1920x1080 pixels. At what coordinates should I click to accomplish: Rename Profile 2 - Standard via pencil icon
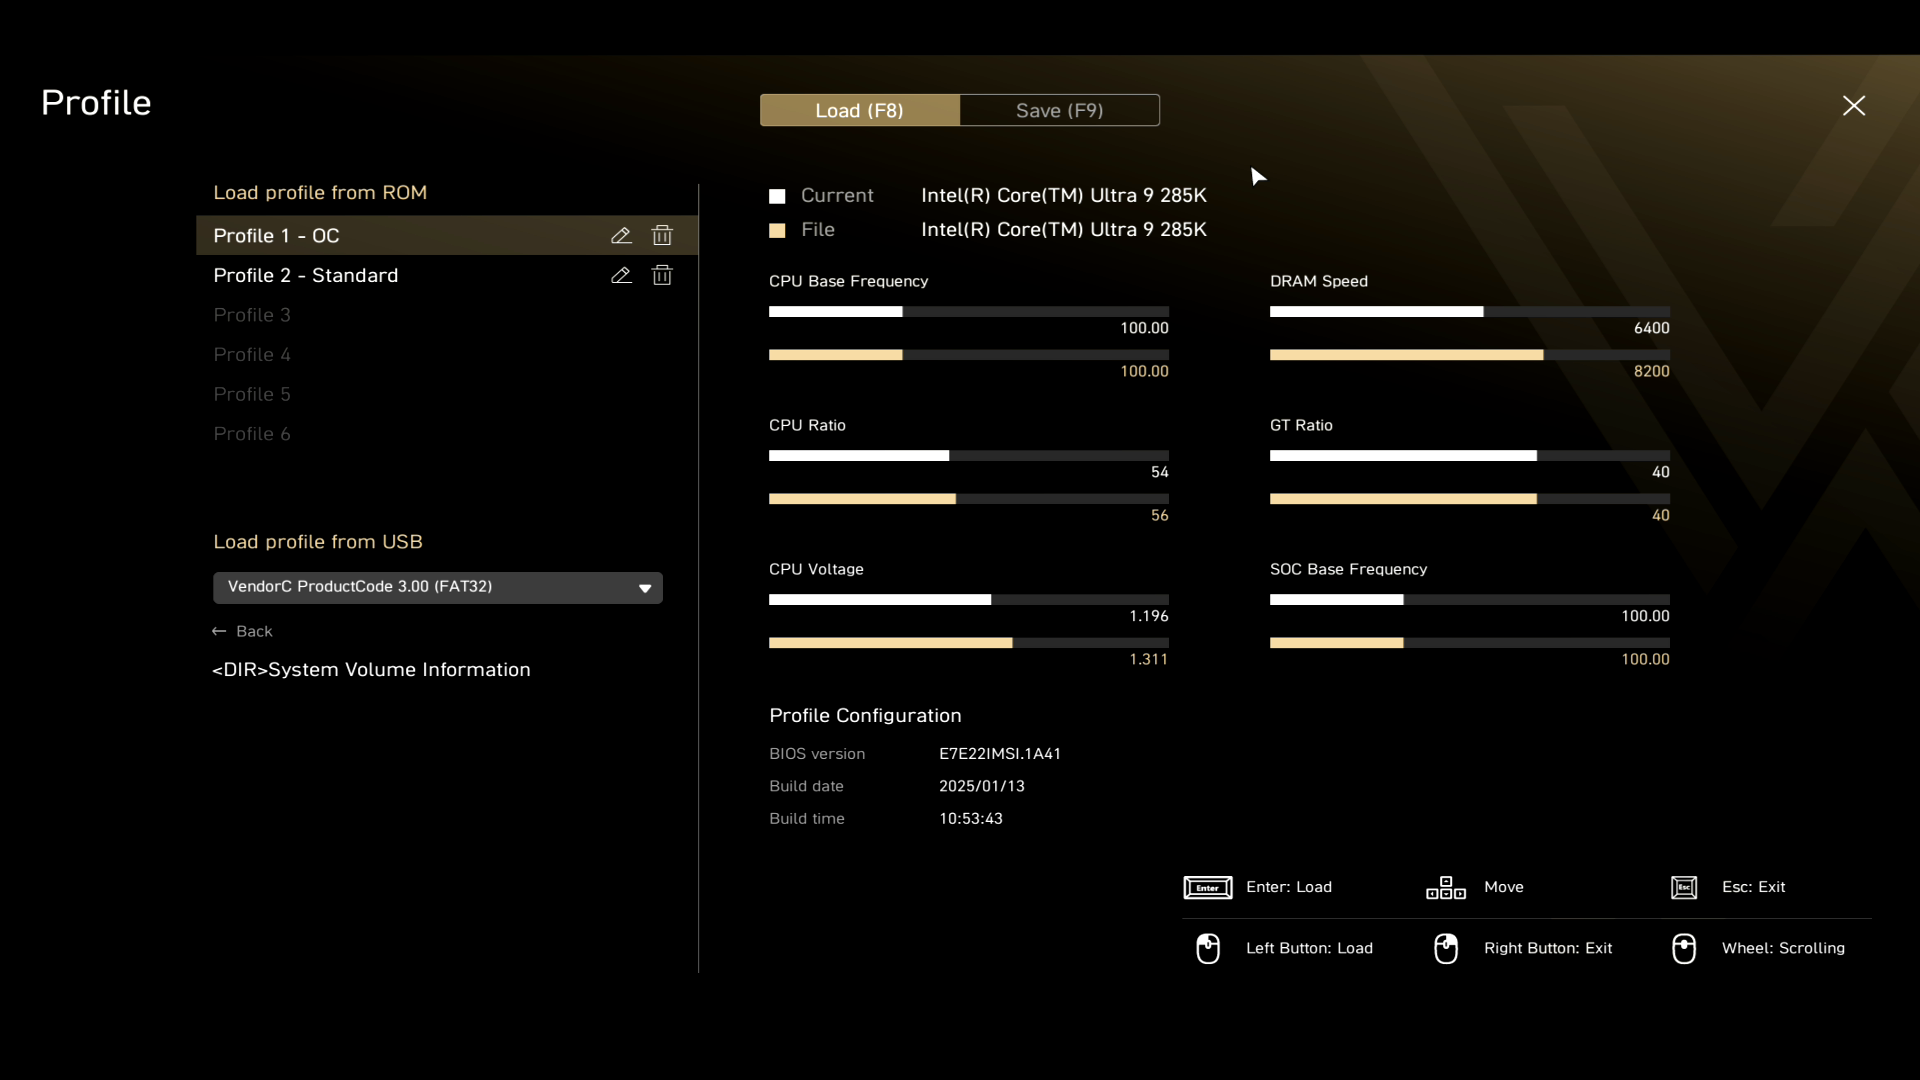click(x=621, y=275)
